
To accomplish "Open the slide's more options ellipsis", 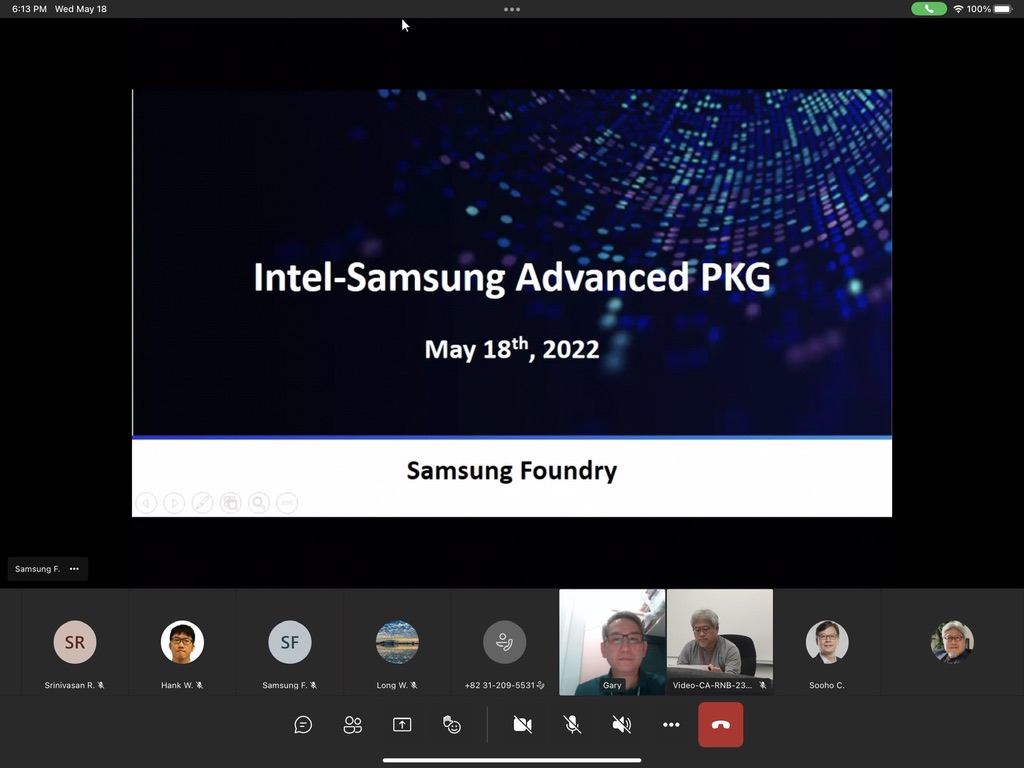I will click(287, 503).
